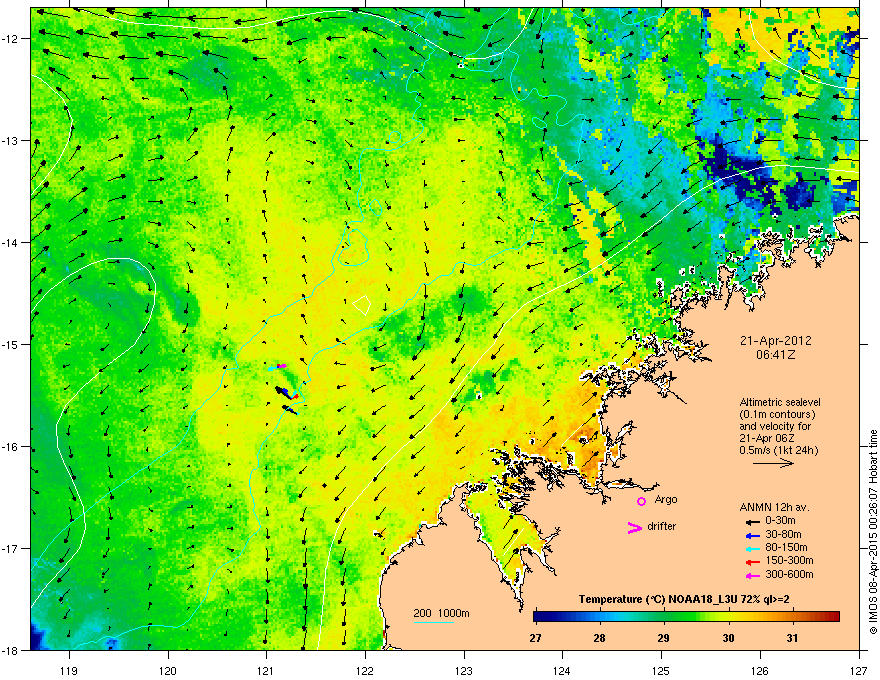The width and height of the screenshot is (880, 680).
Task: Click the Argo legend label
Action: [x=666, y=499]
